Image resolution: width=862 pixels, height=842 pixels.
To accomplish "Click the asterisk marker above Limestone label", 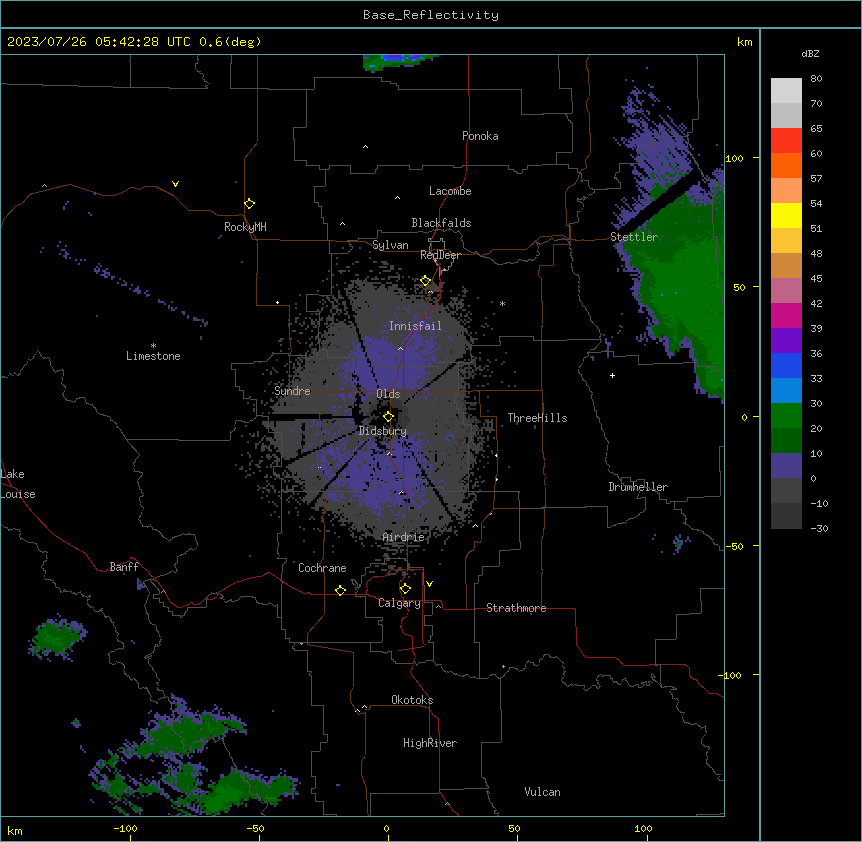I will click(153, 346).
